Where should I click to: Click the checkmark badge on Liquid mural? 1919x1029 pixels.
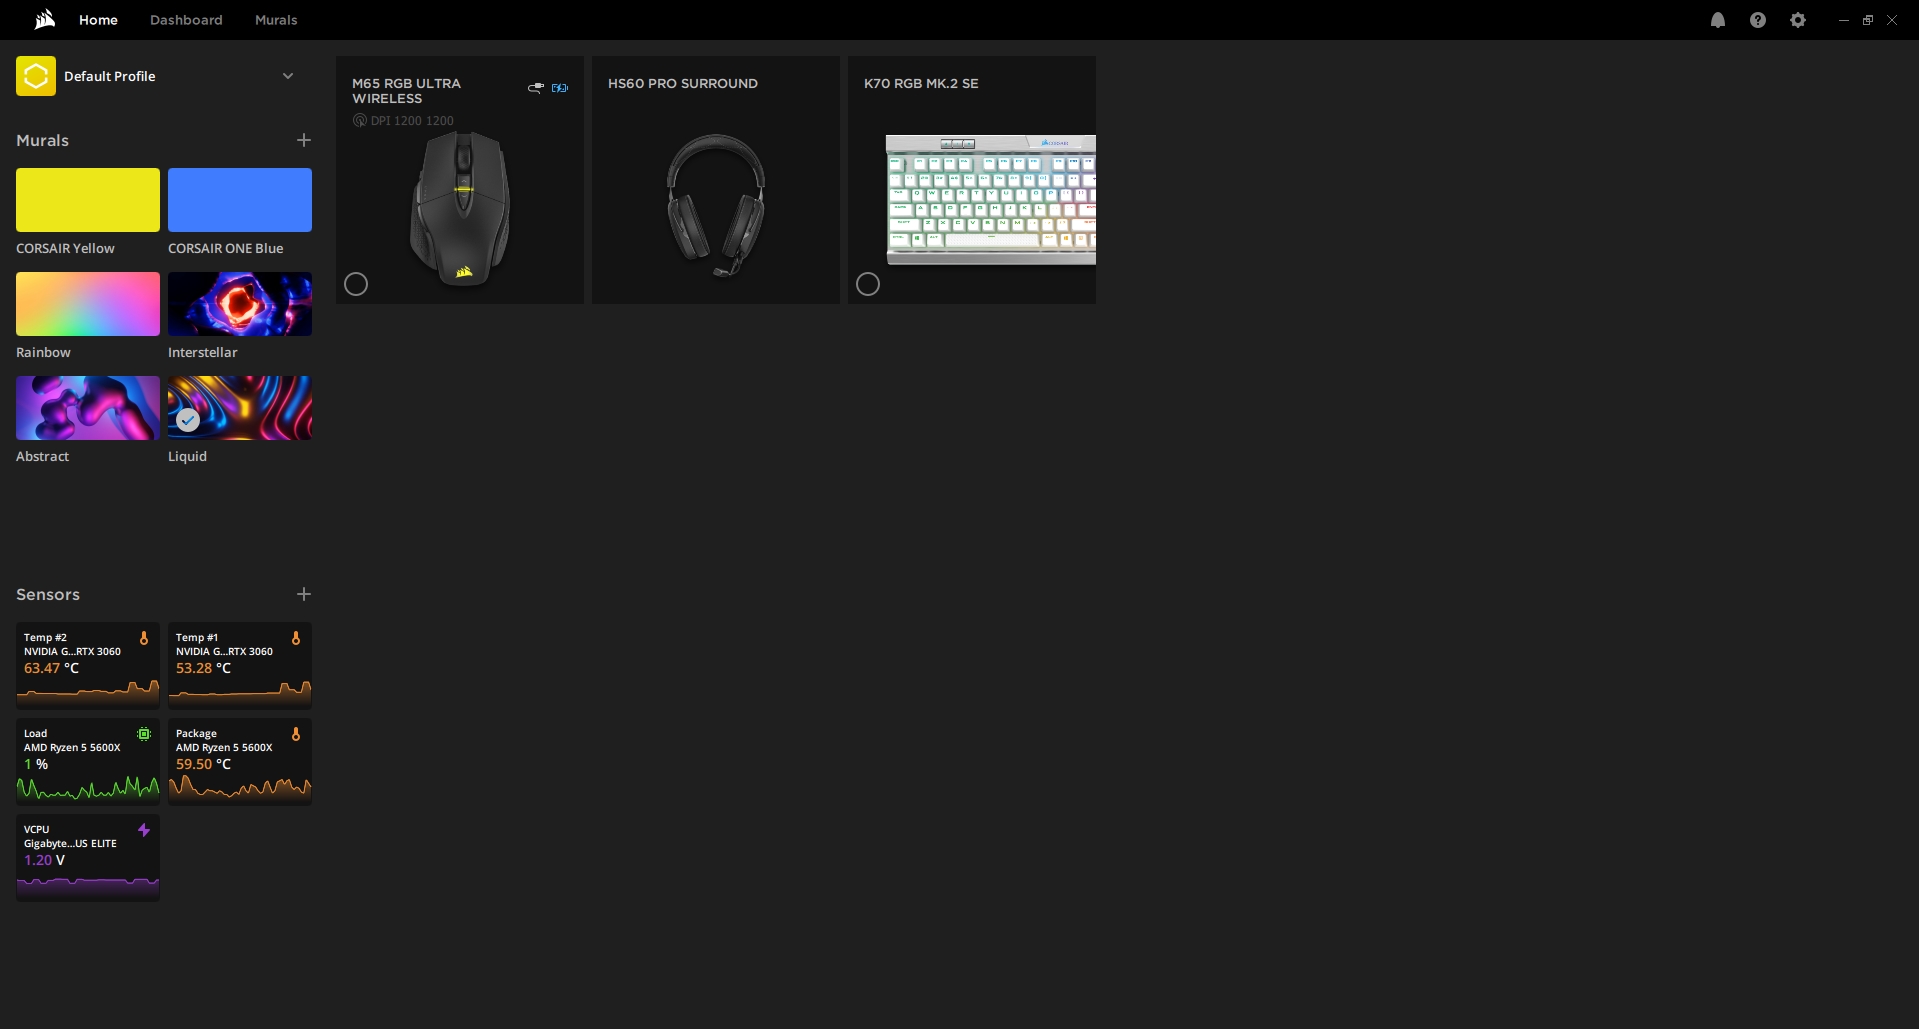188,420
